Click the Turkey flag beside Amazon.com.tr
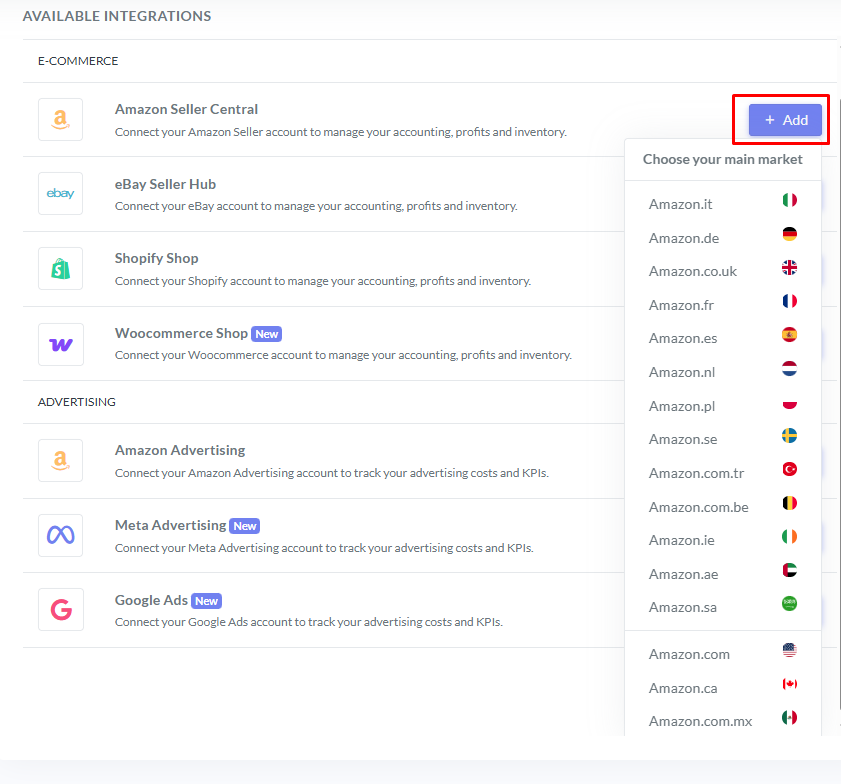Image resolution: width=841 pixels, height=784 pixels. point(790,470)
